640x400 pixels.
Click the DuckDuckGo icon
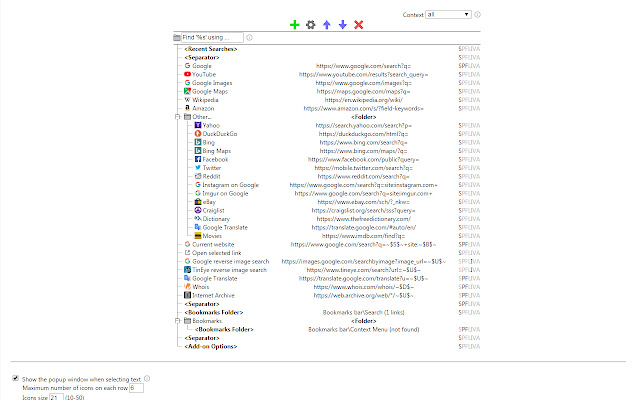point(198,134)
